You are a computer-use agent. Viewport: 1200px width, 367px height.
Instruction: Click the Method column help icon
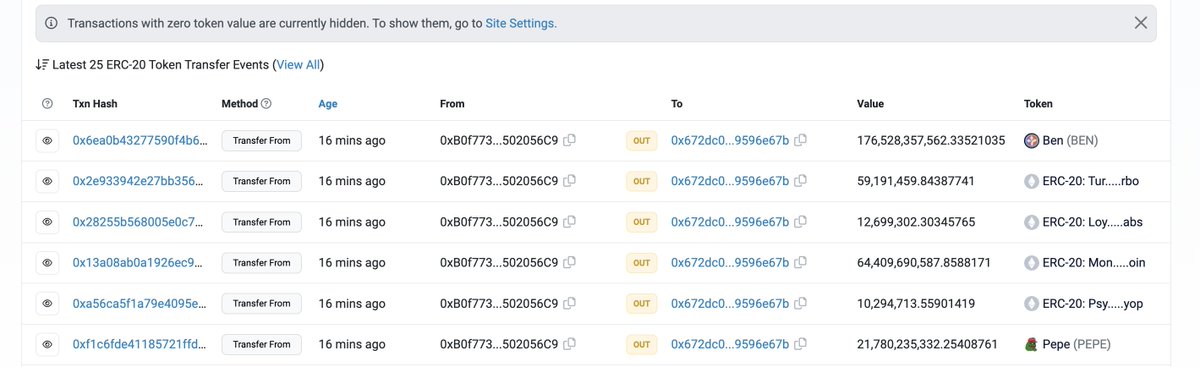pyautogui.click(x=266, y=104)
